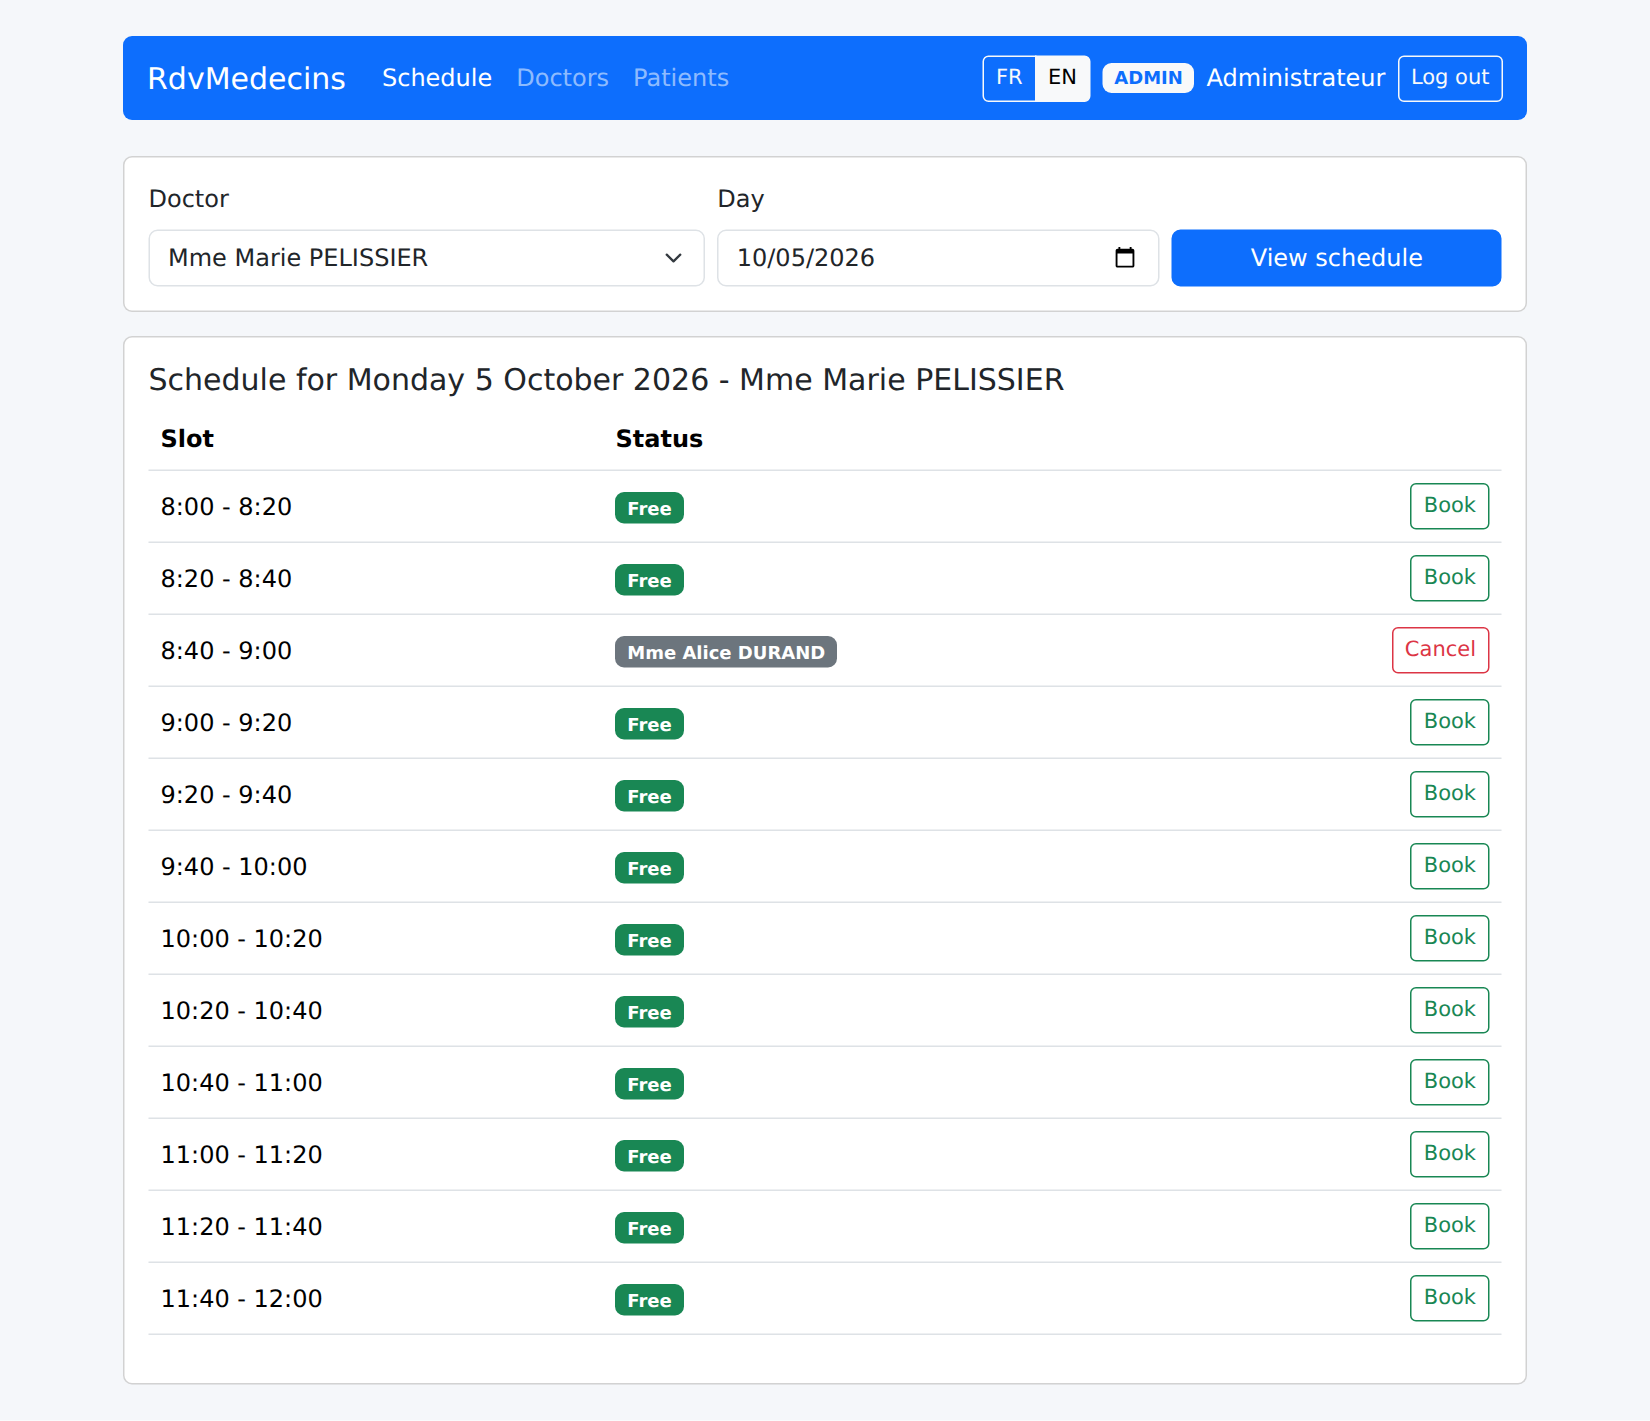Cancel Mme Alice DURAND's 8:40 appointment
Screen dimensions: 1650x1421
point(1440,650)
